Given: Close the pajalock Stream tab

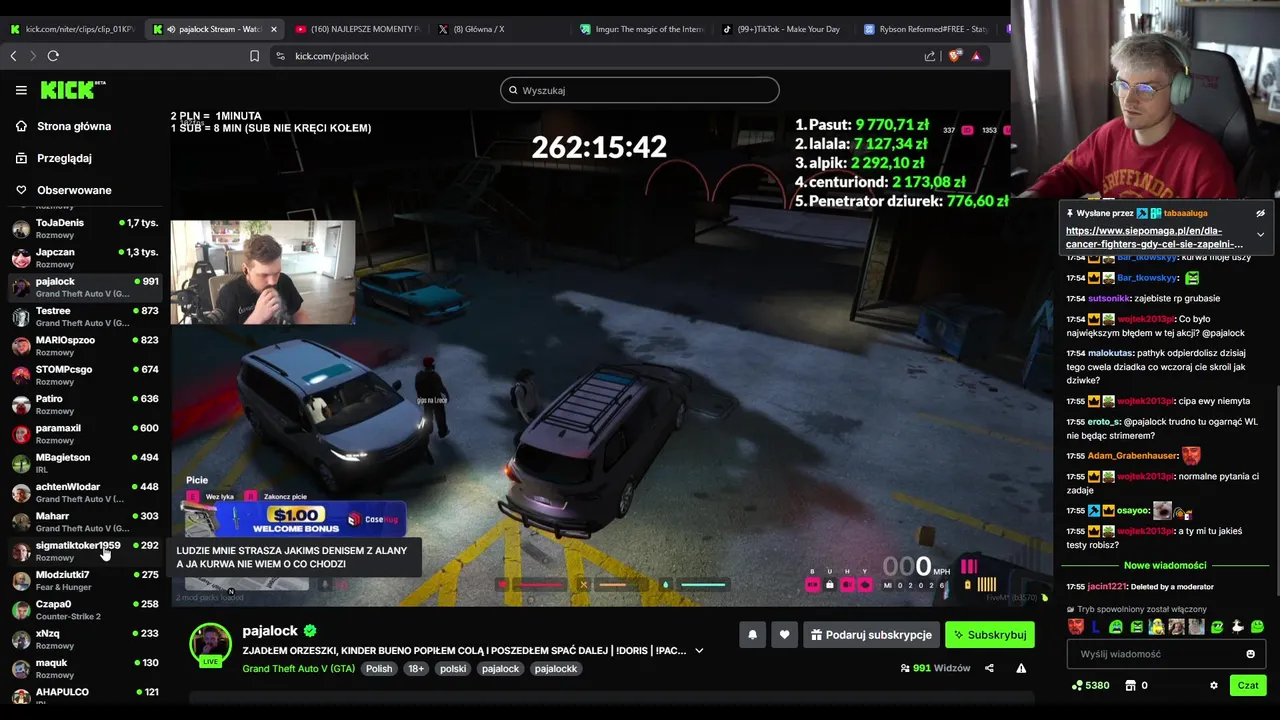Looking at the screenshot, I should pyautogui.click(x=274, y=29).
